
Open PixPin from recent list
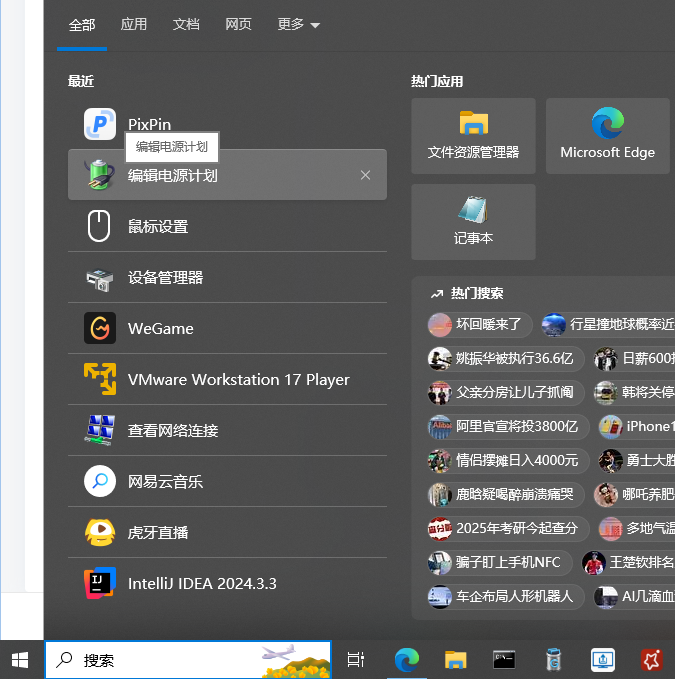[227, 124]
